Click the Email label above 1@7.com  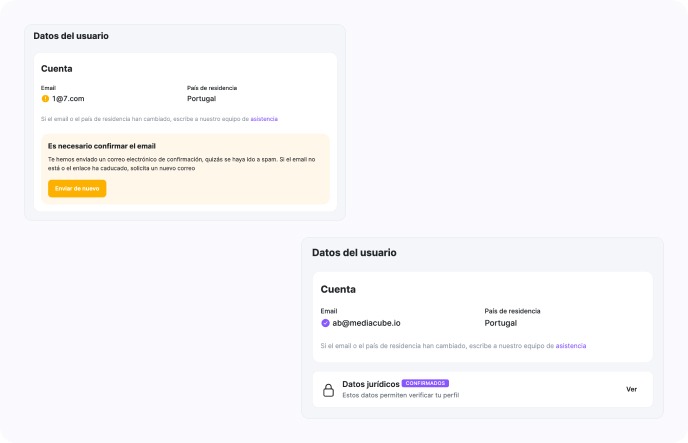click(49, 88)
